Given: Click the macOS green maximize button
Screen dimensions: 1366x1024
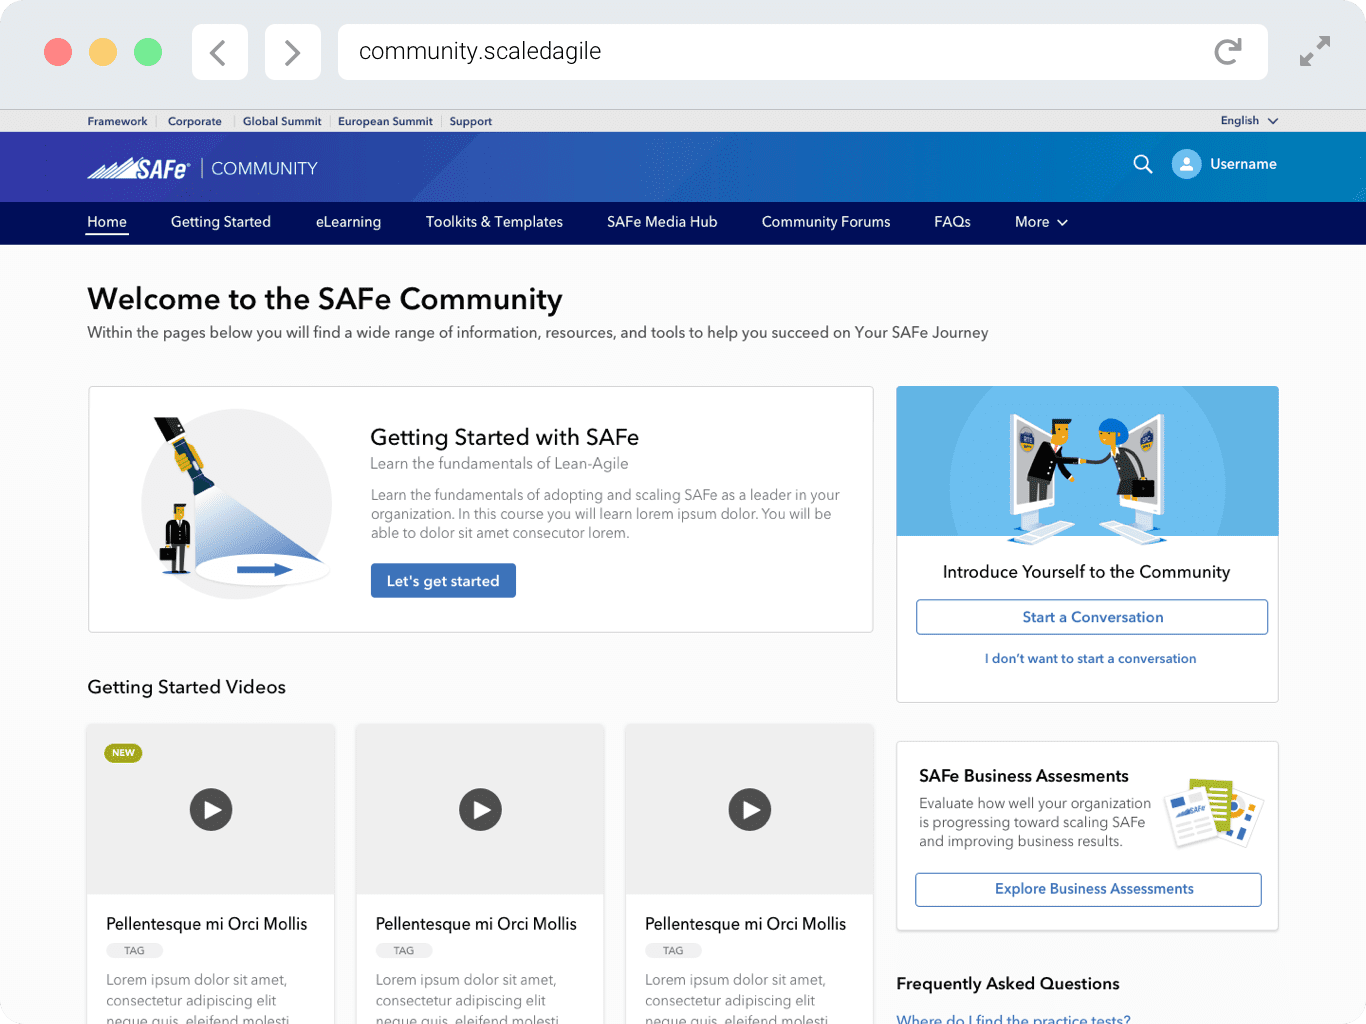Looking at the screenshot, I should (148, 52).
